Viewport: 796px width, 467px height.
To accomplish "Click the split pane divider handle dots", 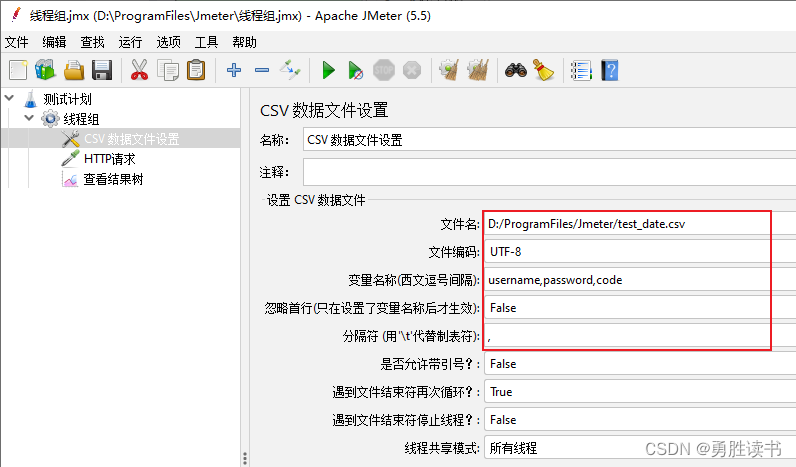I will (245, 458).
